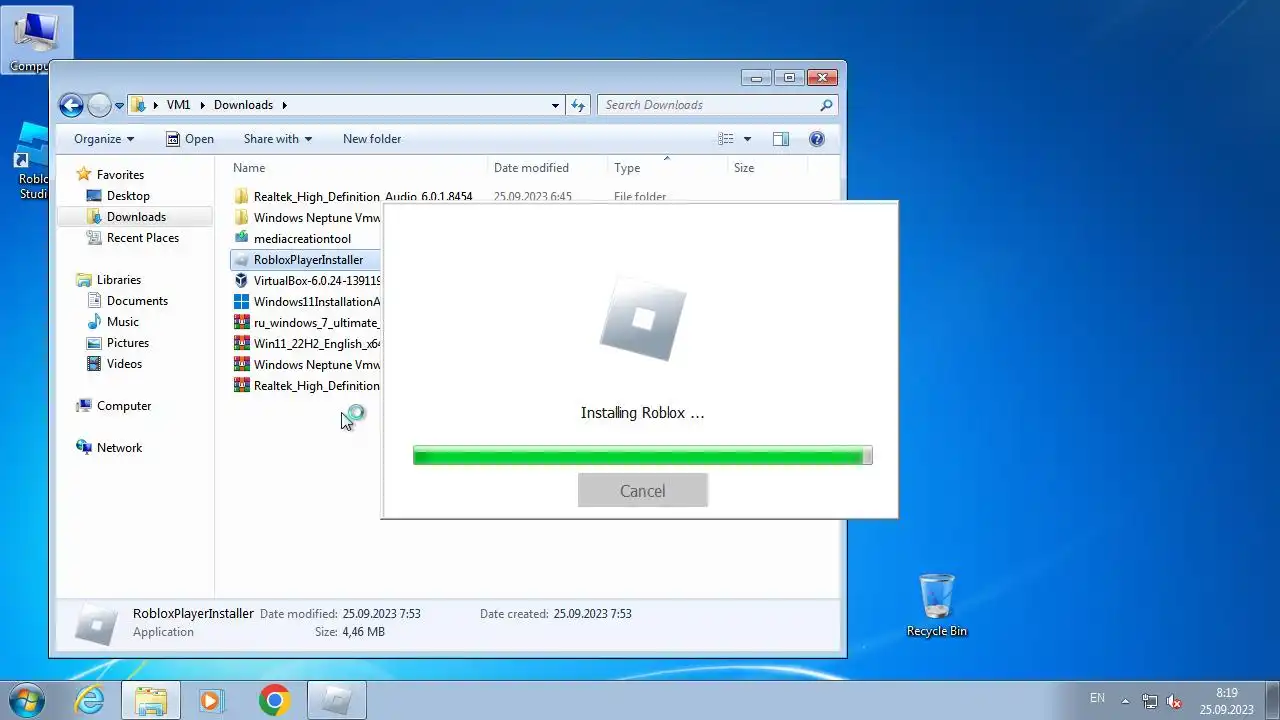This screenshot has width=1280, height=720.
Task: Click New folder in toolbar
Action: point(372,139)
